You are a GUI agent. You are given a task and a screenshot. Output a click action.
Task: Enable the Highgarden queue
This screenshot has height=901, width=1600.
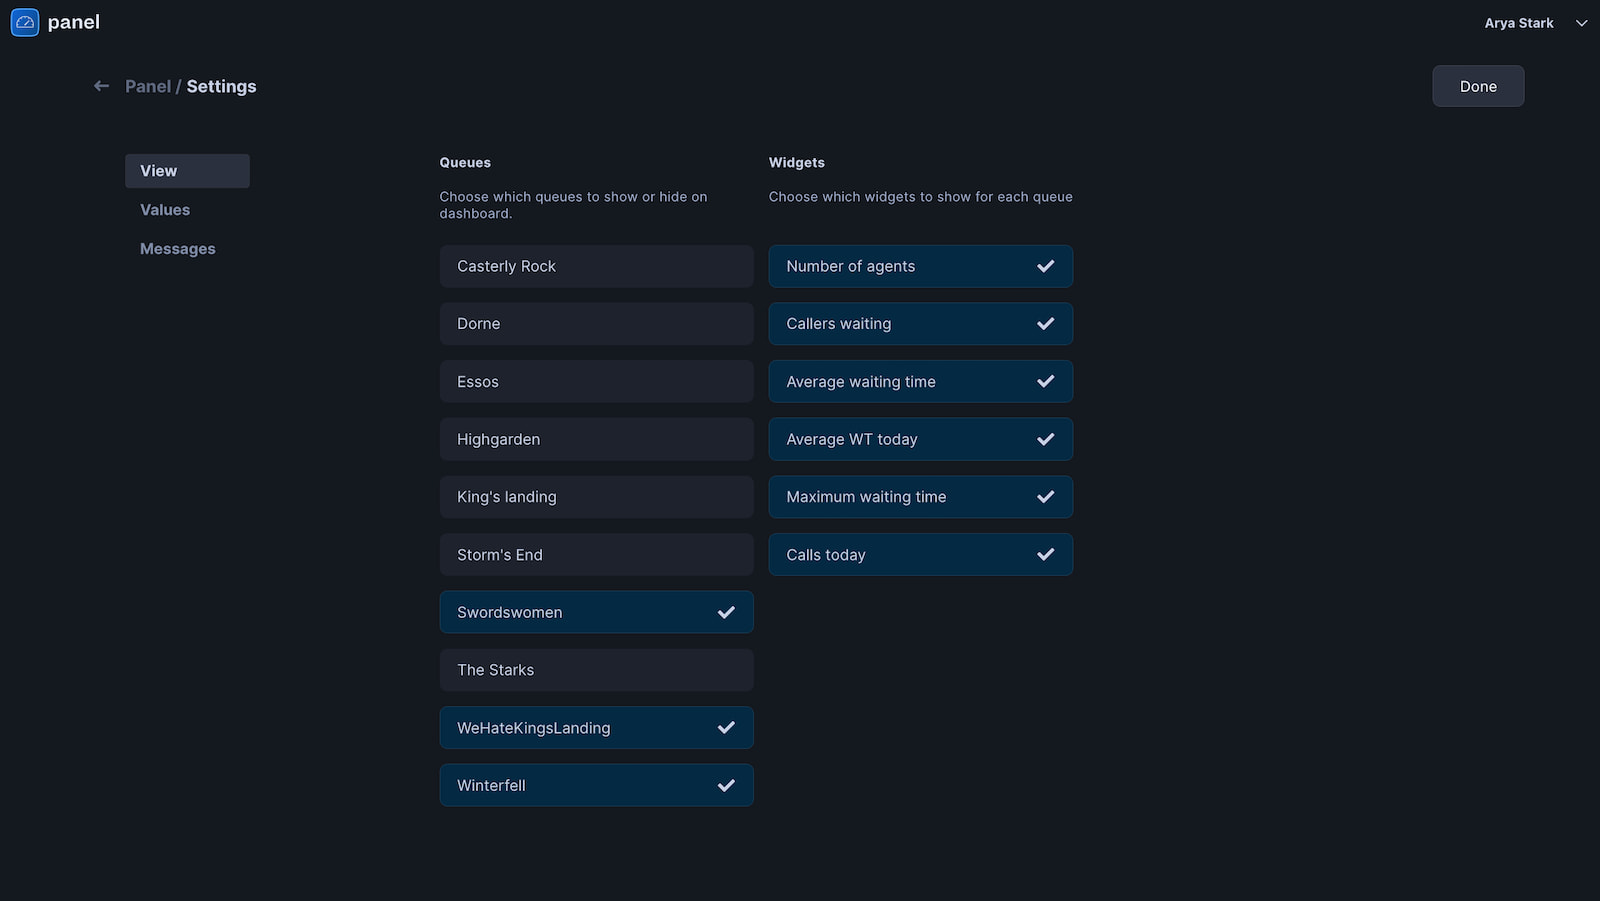point(596,439)
